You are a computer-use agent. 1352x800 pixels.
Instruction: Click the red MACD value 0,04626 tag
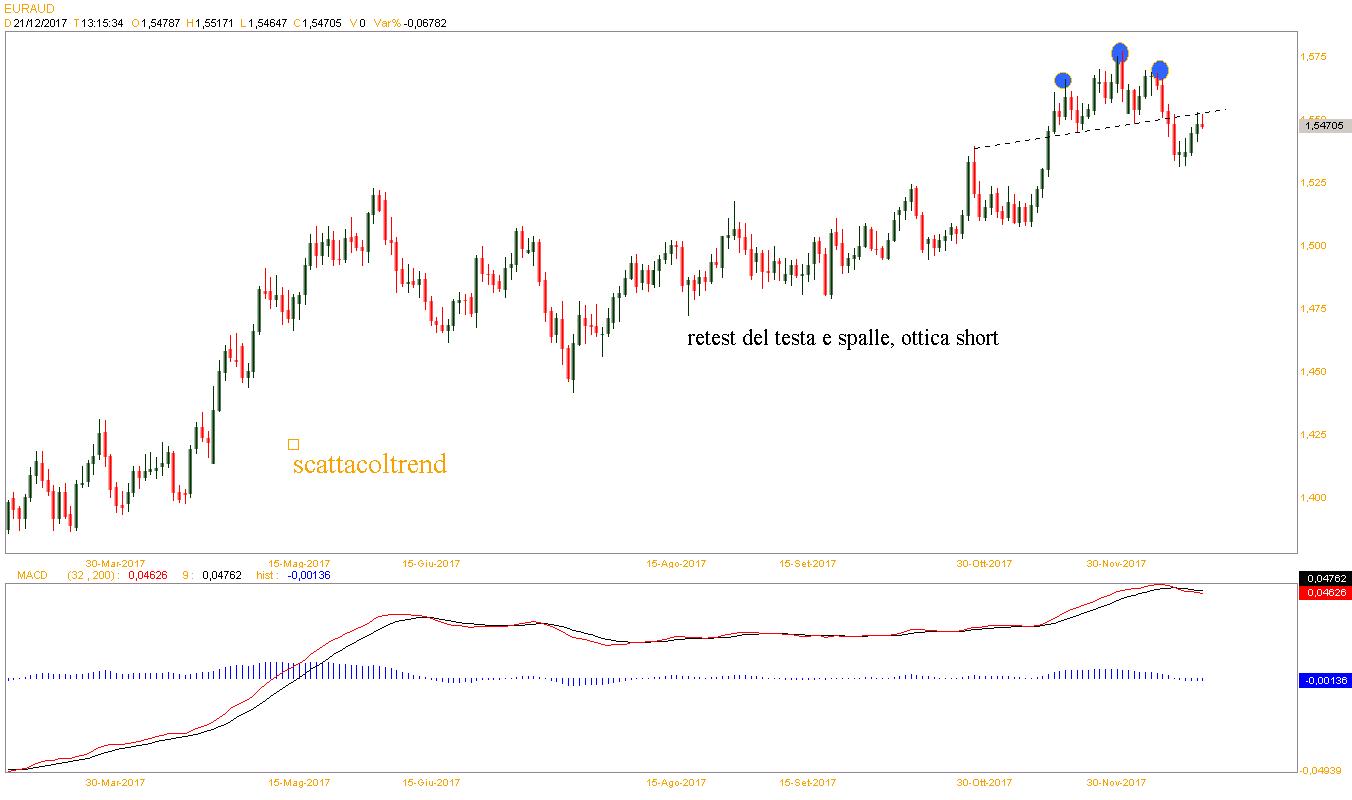click(x=1325, y=592)
